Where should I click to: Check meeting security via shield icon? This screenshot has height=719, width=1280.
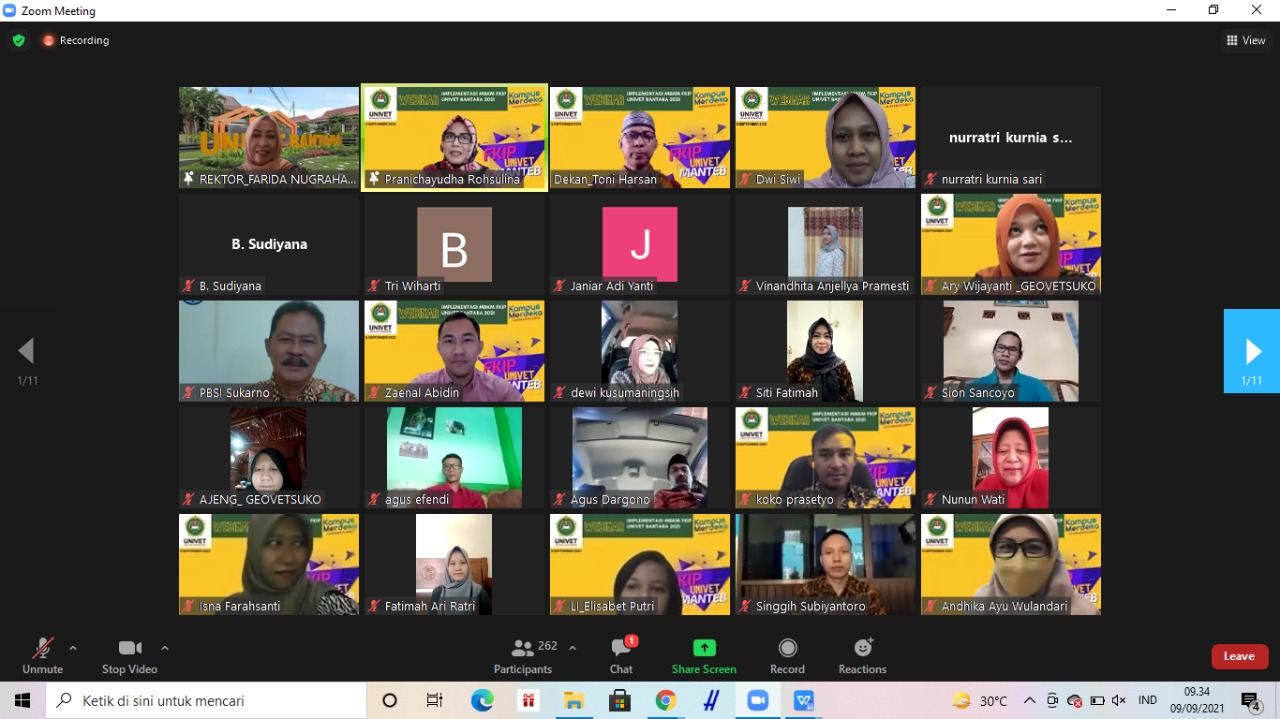[x=18, y=40]
